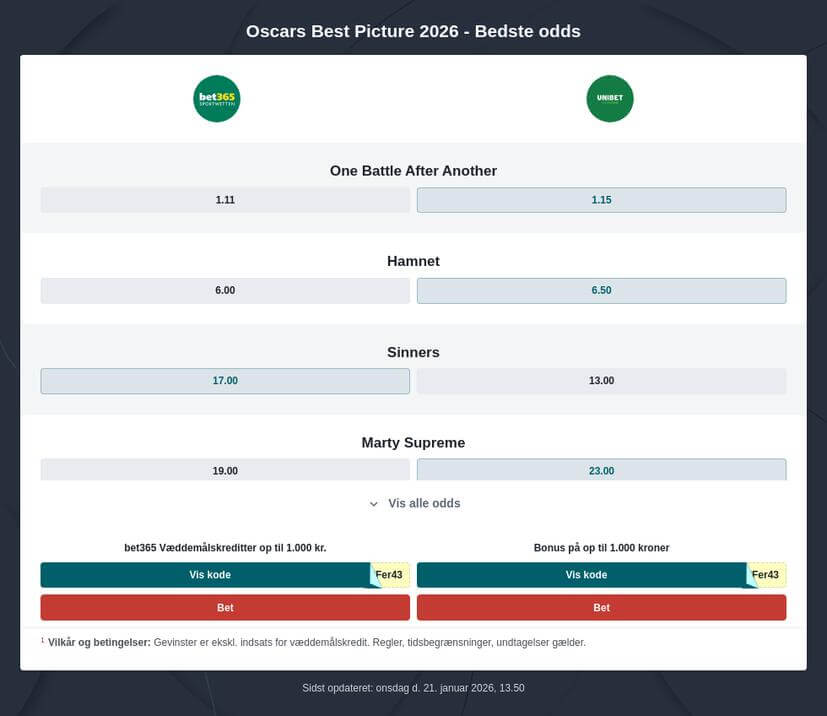
Task: Select highlighted 23.00 odds for Marty Supreme
Action: pos(601,470)
